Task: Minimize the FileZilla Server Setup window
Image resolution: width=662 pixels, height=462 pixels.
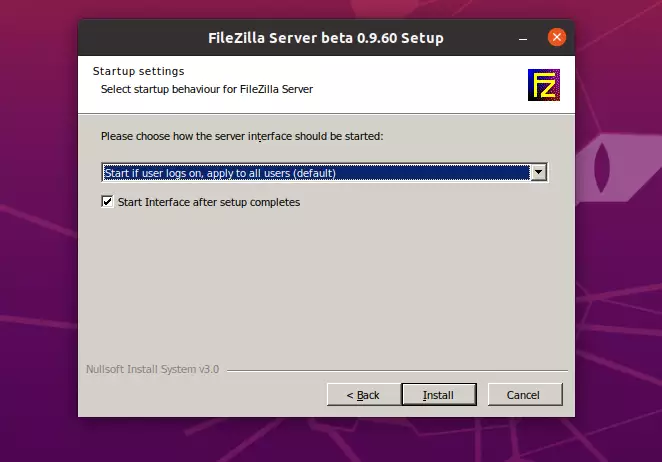Action: coord(523,39)
